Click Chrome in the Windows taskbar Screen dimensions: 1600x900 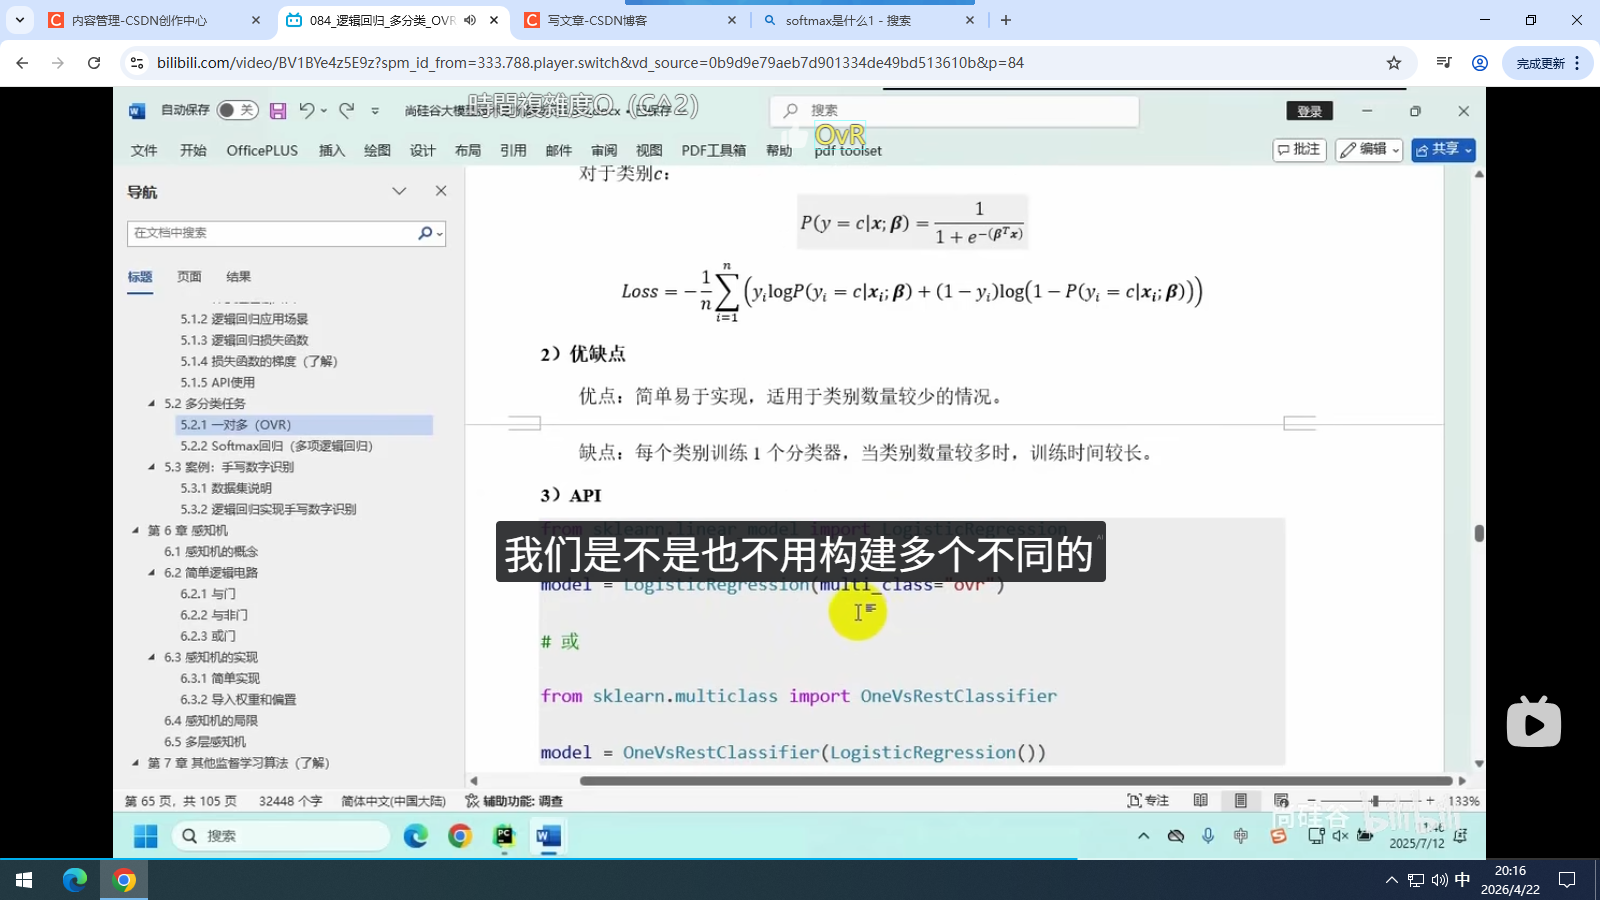click(x=124, y=880)
